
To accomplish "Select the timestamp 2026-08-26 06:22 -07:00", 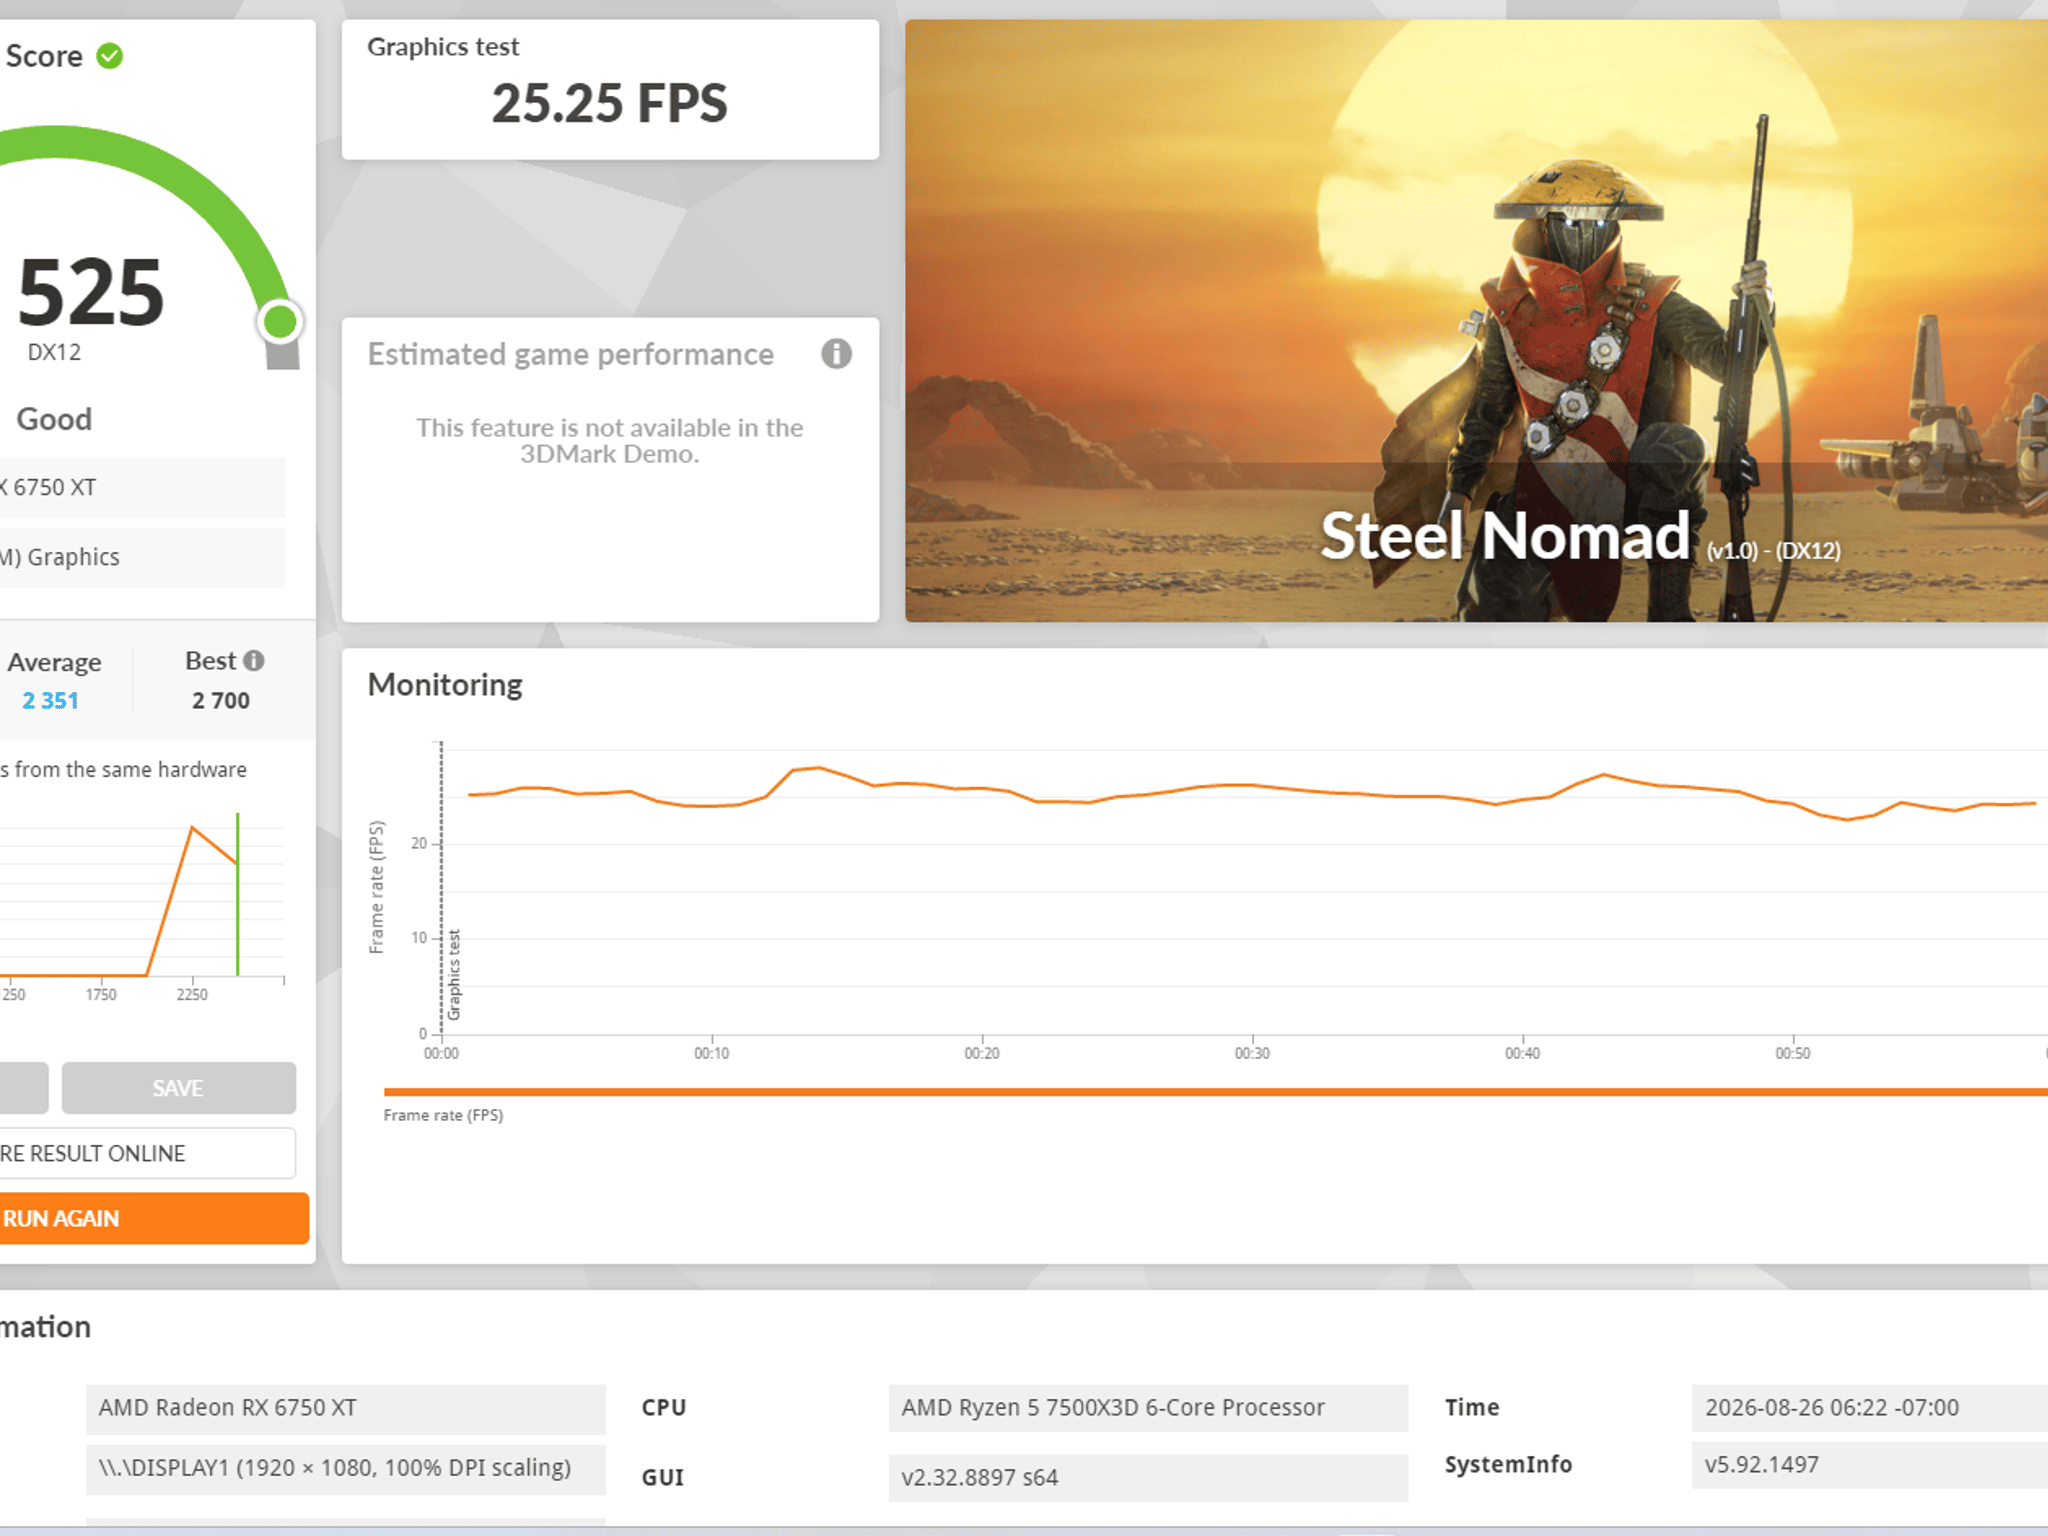I will click(x=1870, y=1408).
